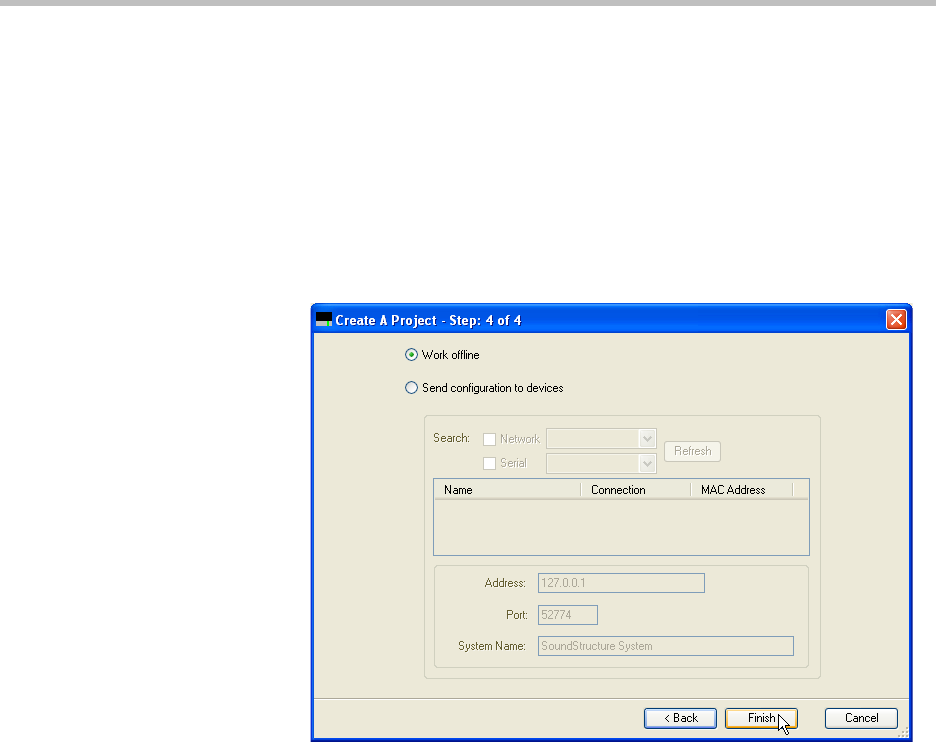Click the Connection column header
Image resolution: width=936 pixels, height=742 pixels.
(634, 490)
